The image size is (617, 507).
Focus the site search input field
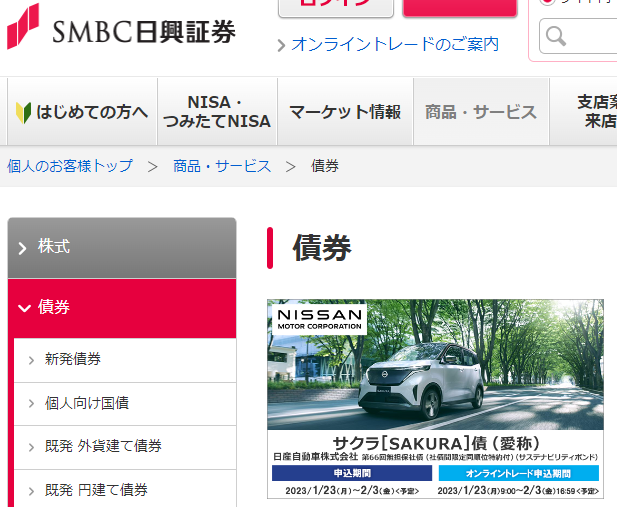pos(578,36)
